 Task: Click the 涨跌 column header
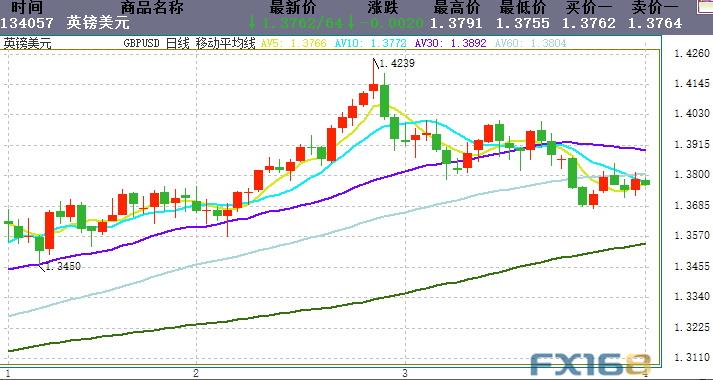382,7
